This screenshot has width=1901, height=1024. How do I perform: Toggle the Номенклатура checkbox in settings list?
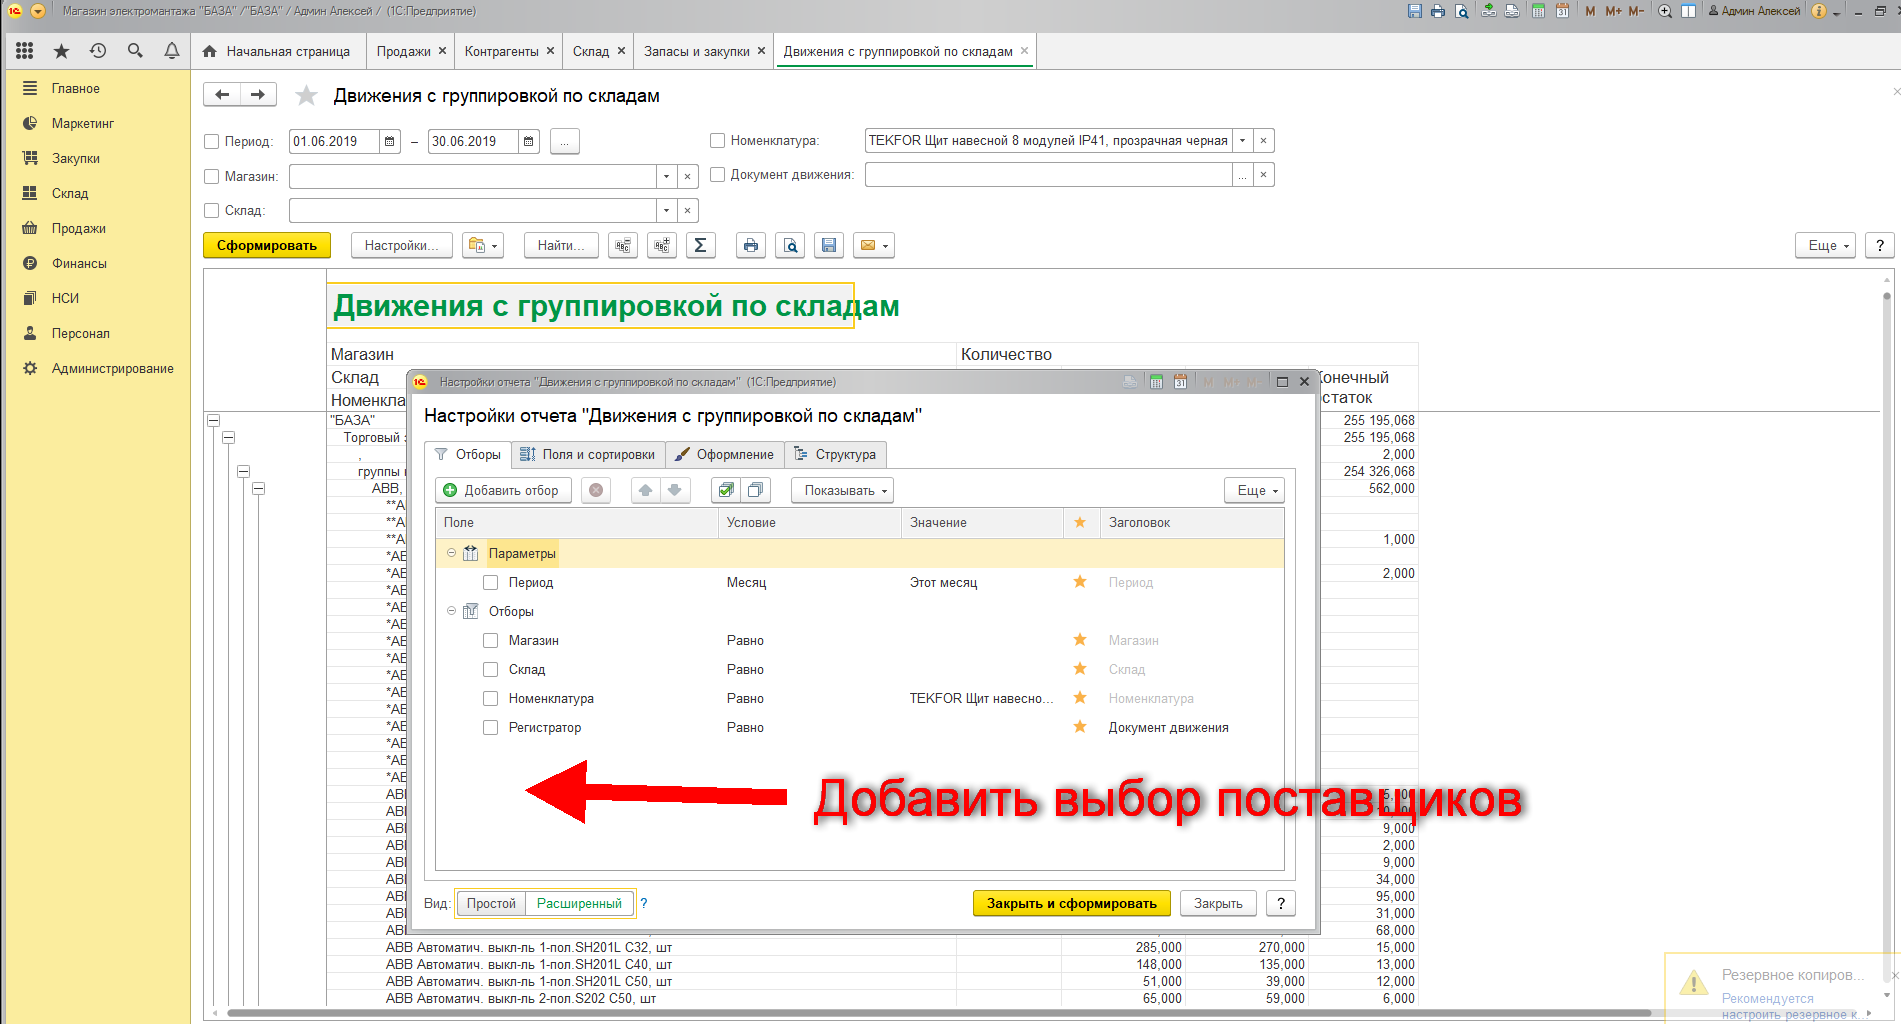(x=490, y=699)
